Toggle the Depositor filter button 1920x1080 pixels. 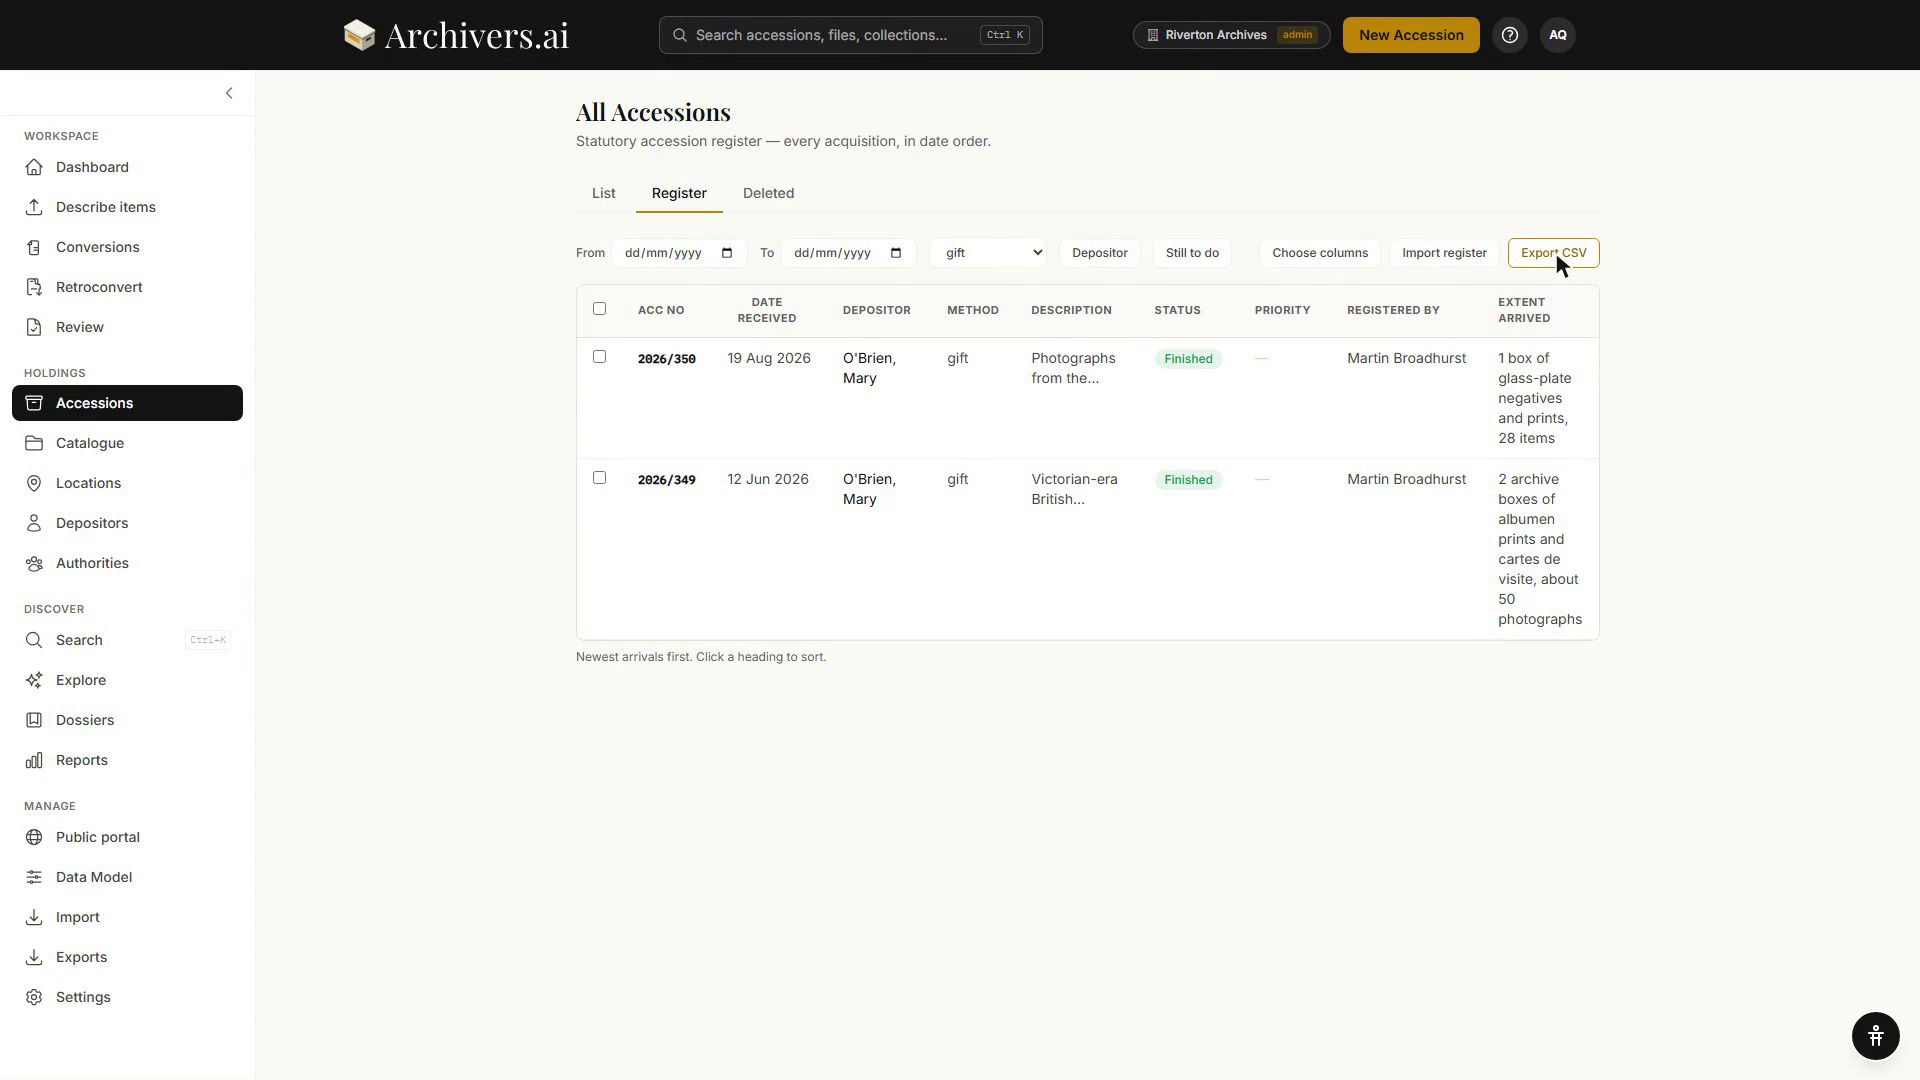click(x=1099, y=253)
